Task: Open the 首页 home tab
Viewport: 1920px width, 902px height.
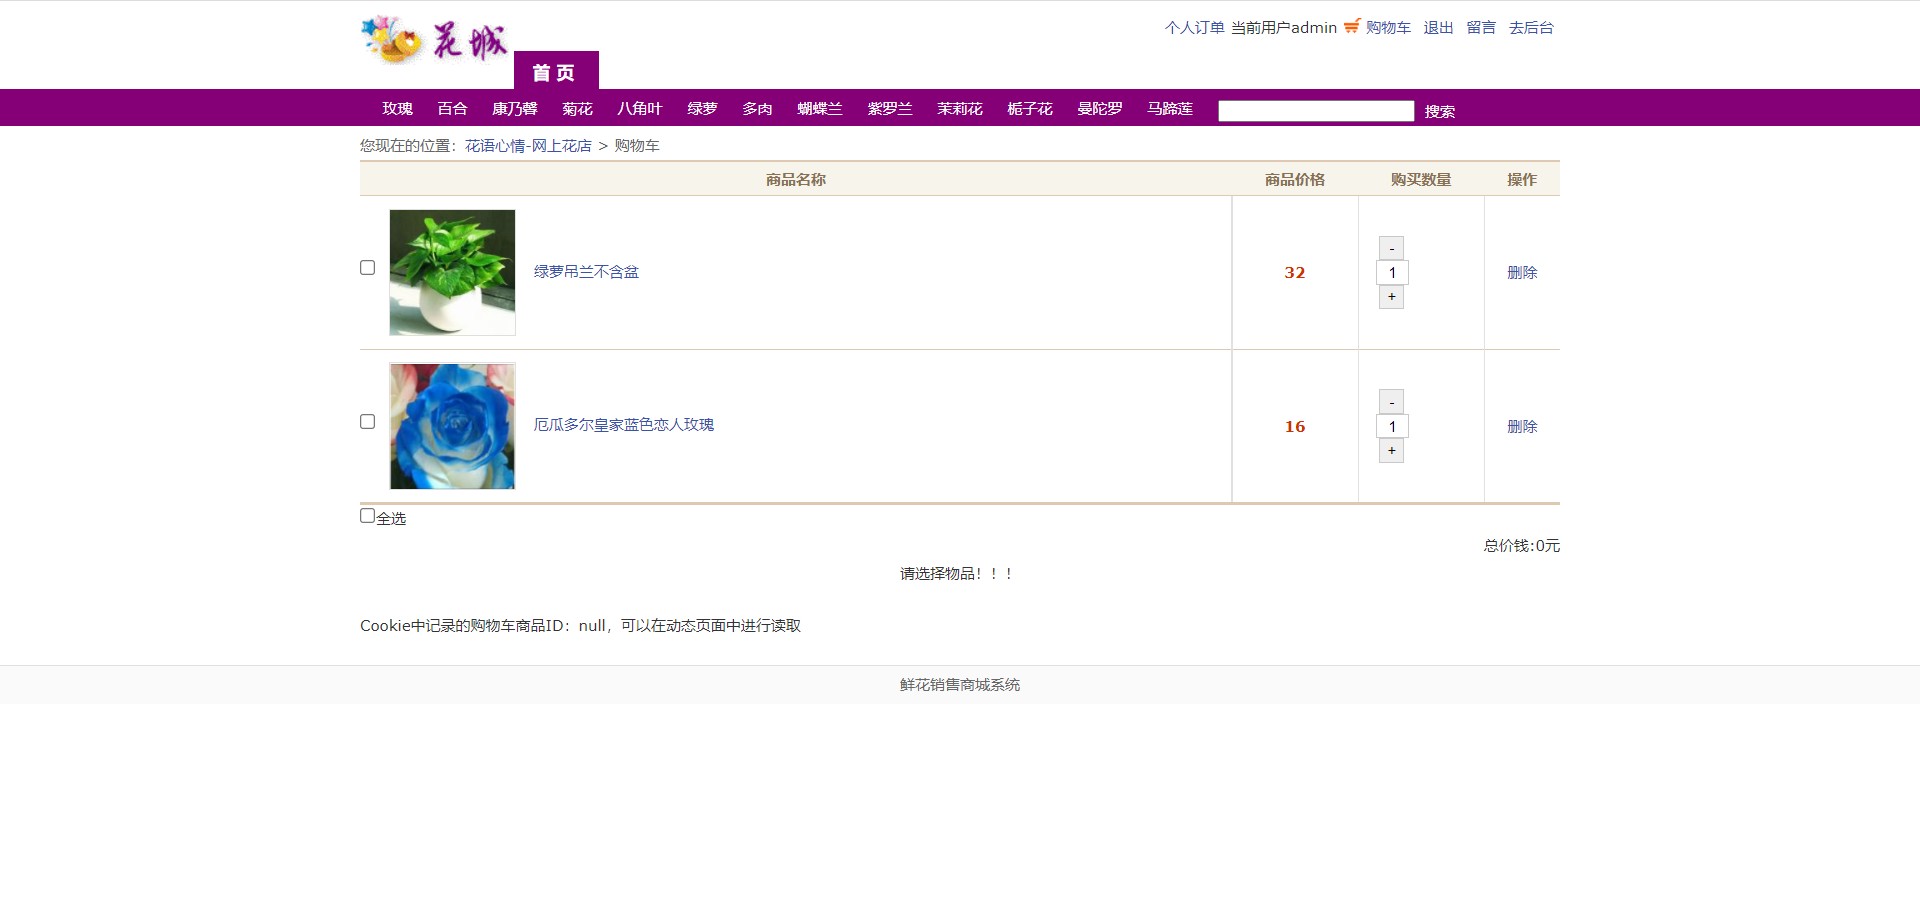Action: 555,71
